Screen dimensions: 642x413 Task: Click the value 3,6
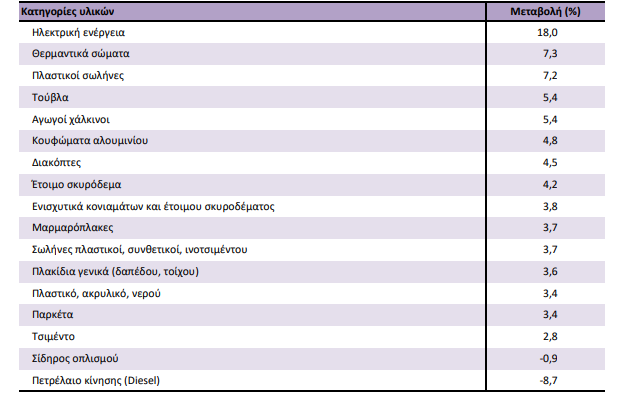coord(550,272)
